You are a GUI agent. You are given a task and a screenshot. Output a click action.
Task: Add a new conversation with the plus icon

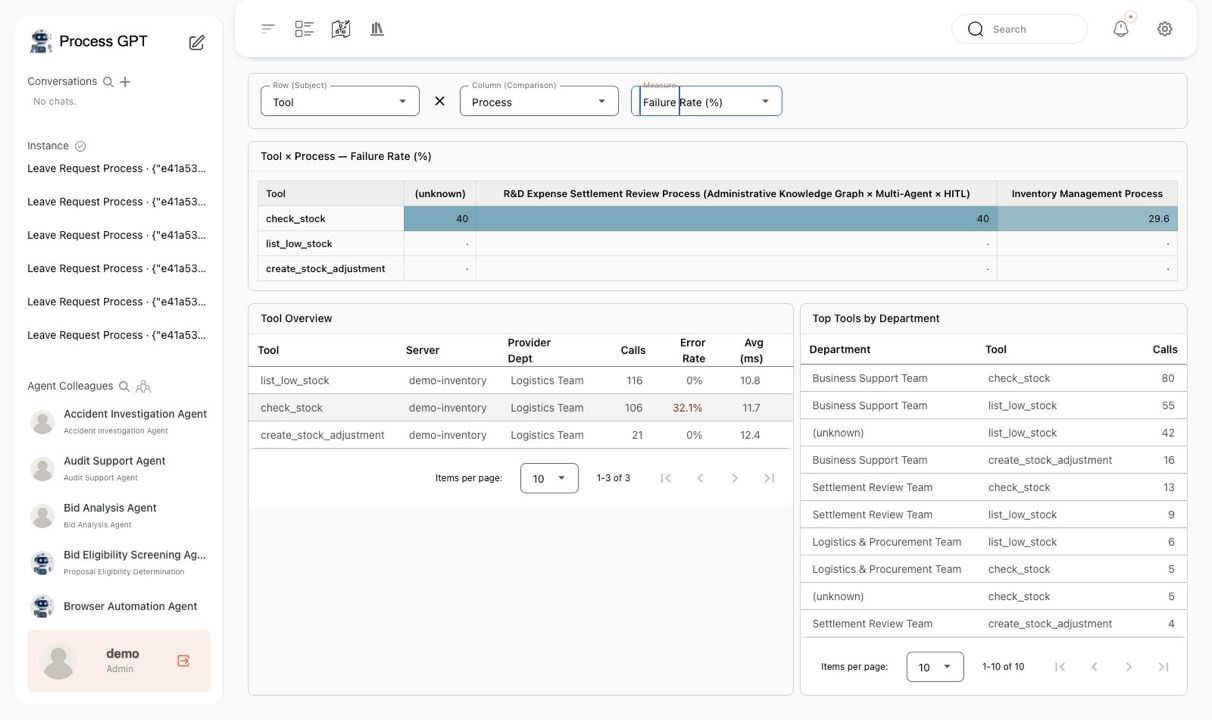[x=125, y=82]
